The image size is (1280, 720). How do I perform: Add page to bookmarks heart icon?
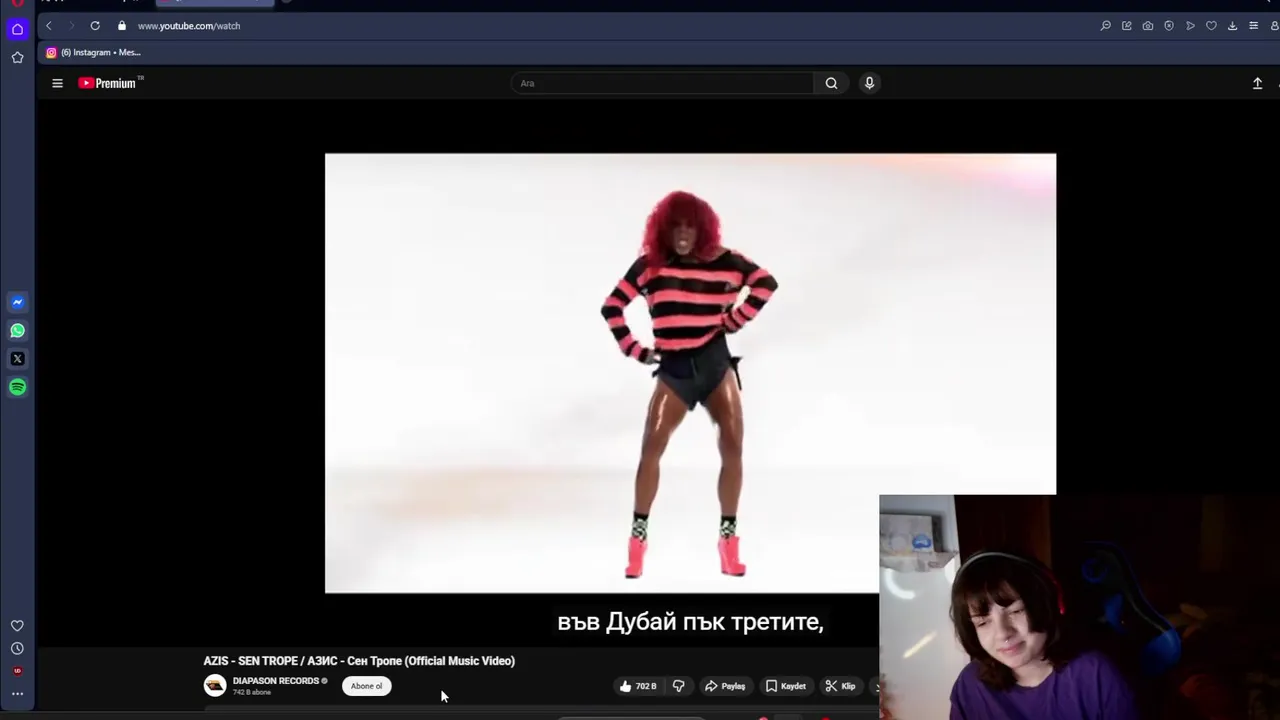pyautogui.click(x=1211, y=26)
